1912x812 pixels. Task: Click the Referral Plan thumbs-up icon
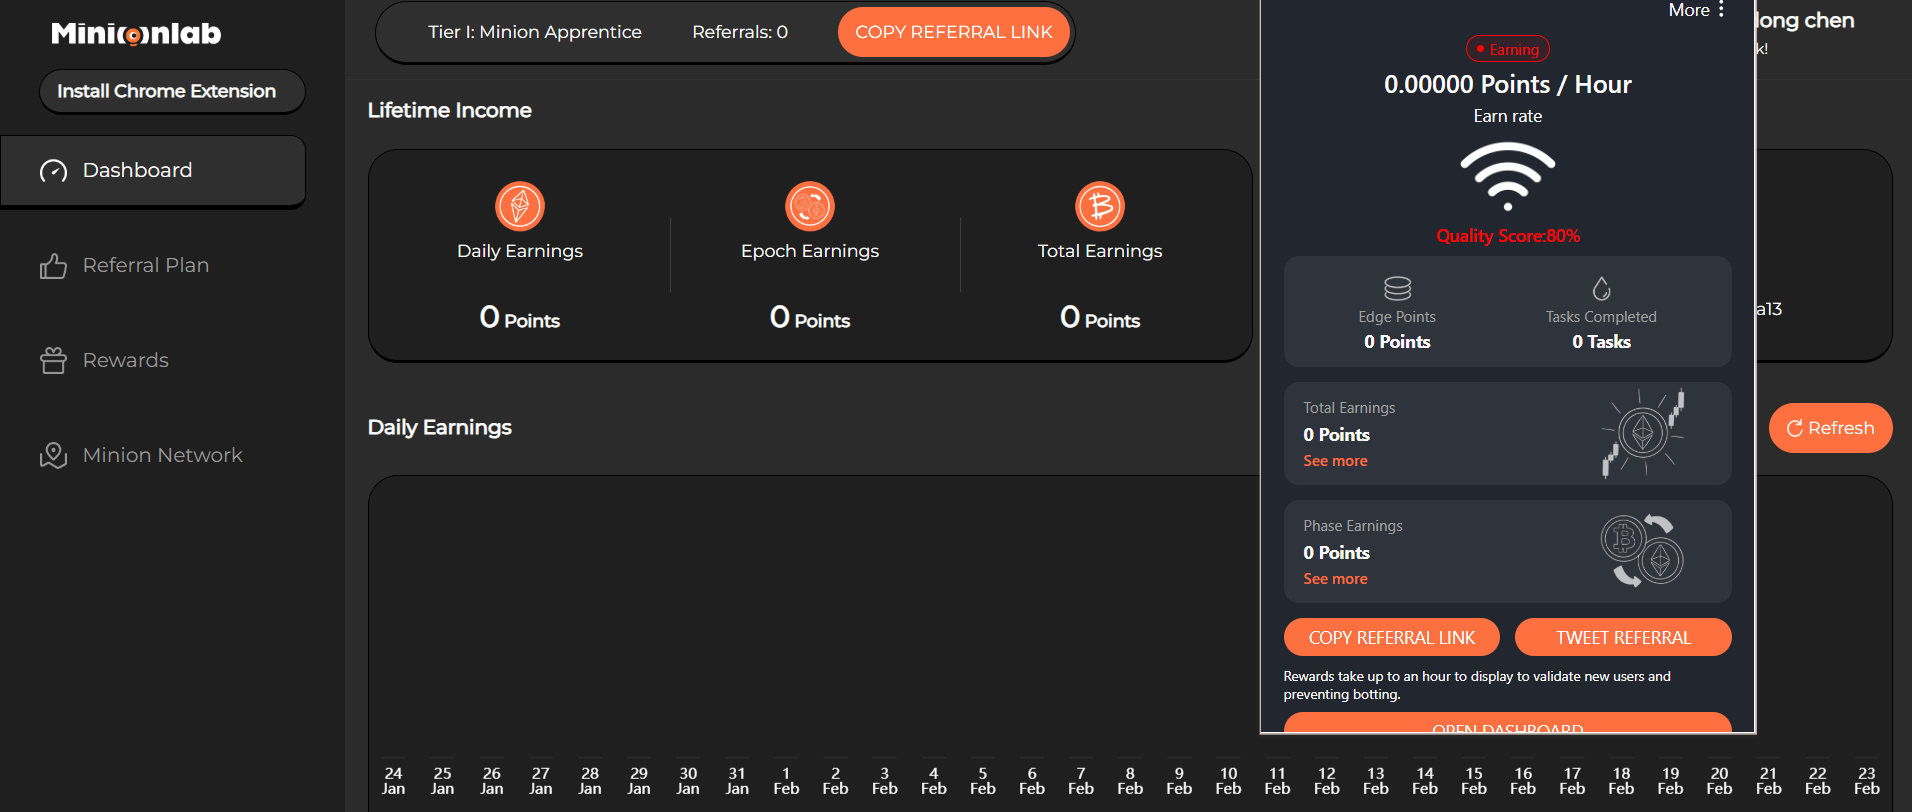pyautogui.click(x=53, y=266)
